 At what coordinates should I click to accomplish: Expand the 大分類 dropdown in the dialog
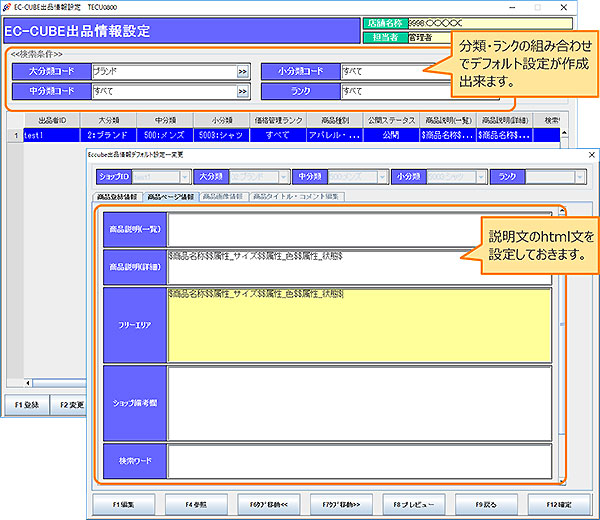pyautogui.click(x=281, y=176)
